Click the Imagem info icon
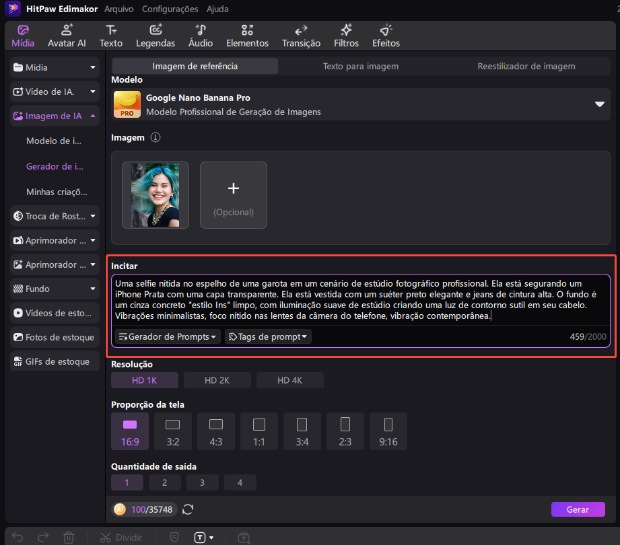The height and width of the screenshot is (545, 620). (155, 137)
